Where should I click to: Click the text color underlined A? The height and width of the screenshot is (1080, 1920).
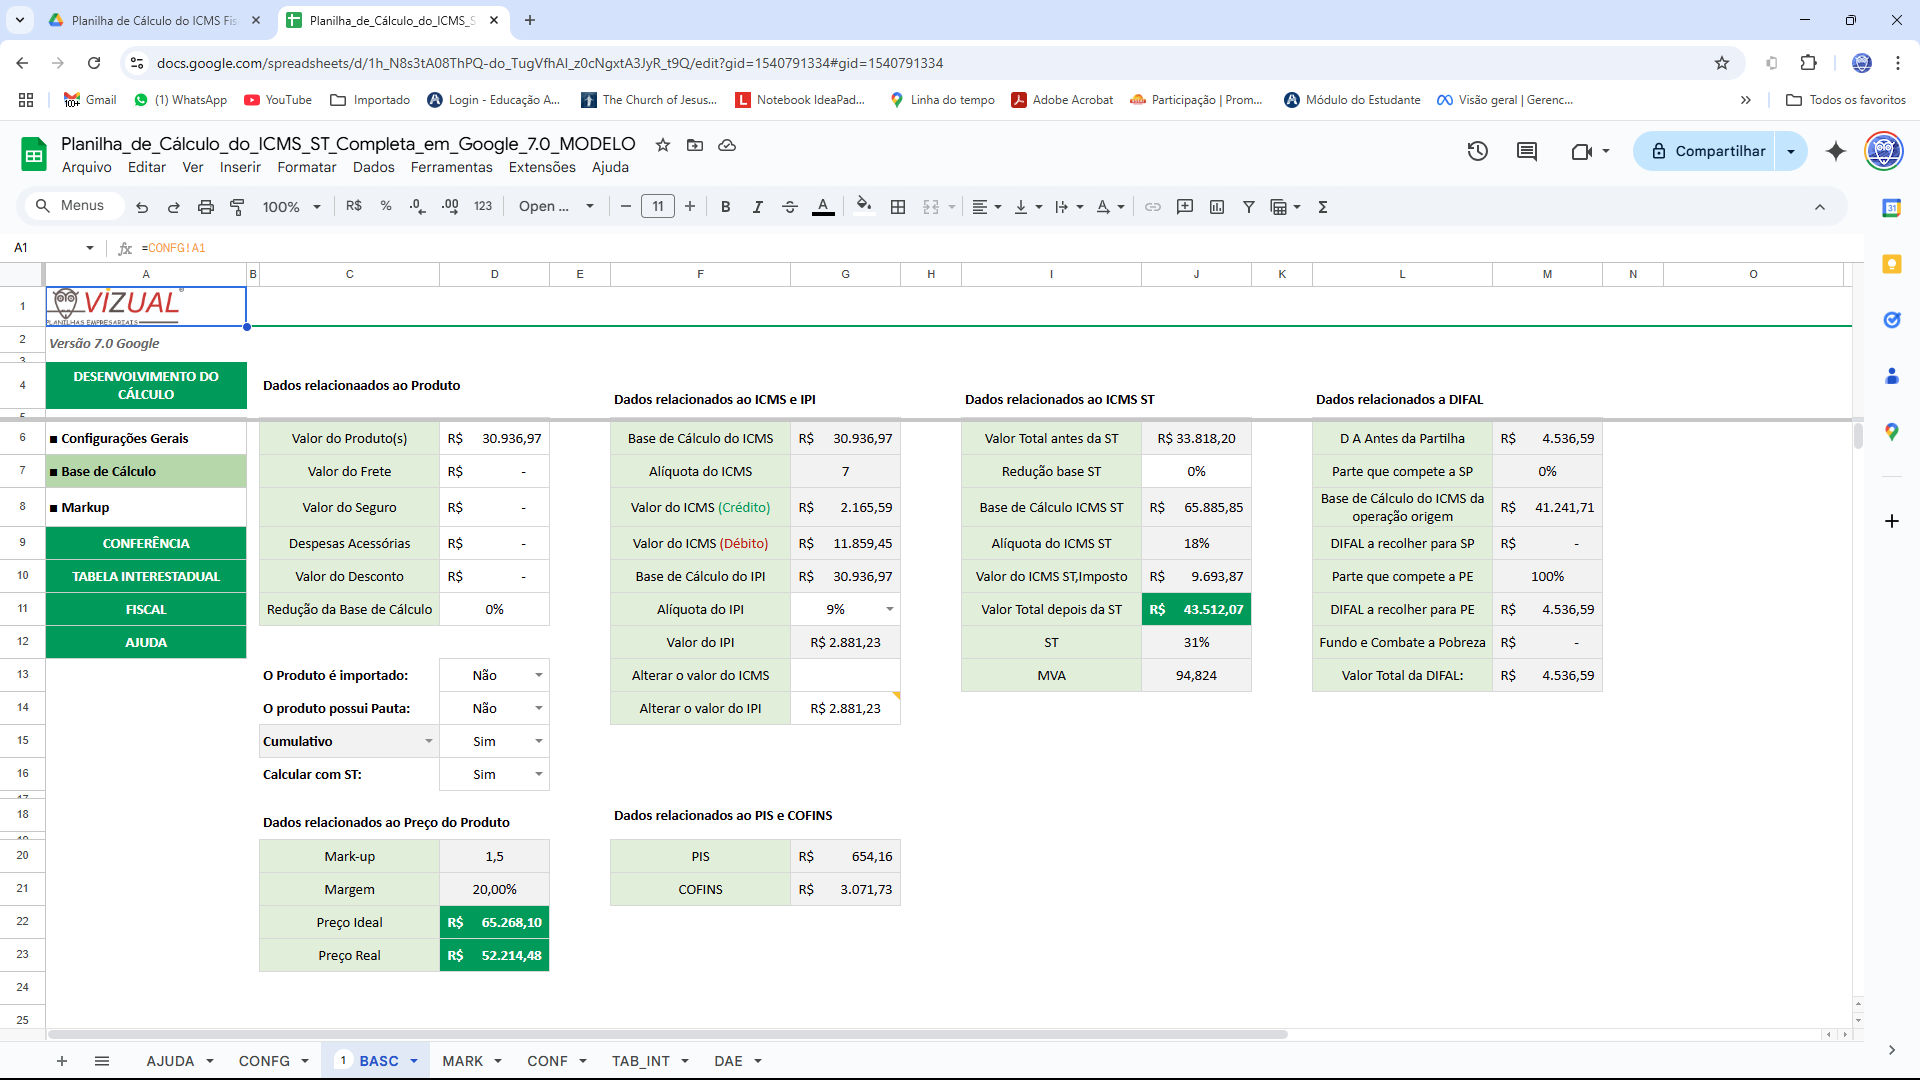tap(823, 207)
